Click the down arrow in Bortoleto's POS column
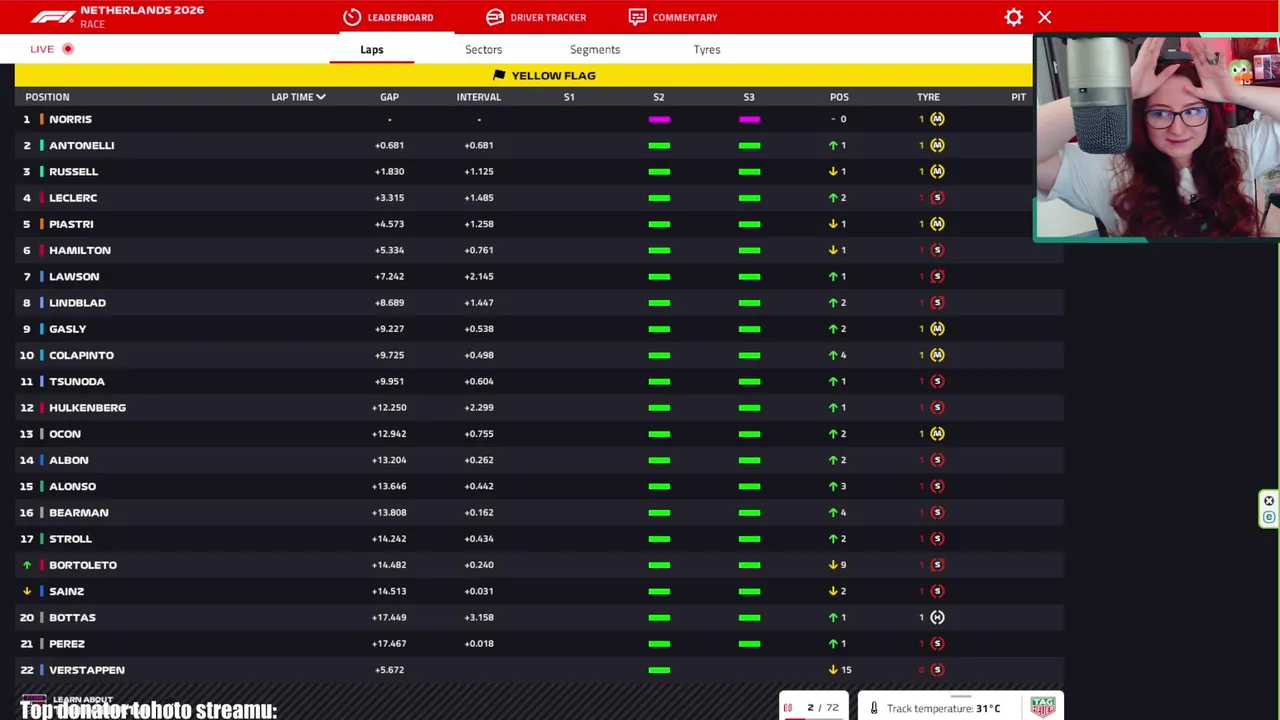The height and width of the screenshot is (720, 1280). pos(833,565)
